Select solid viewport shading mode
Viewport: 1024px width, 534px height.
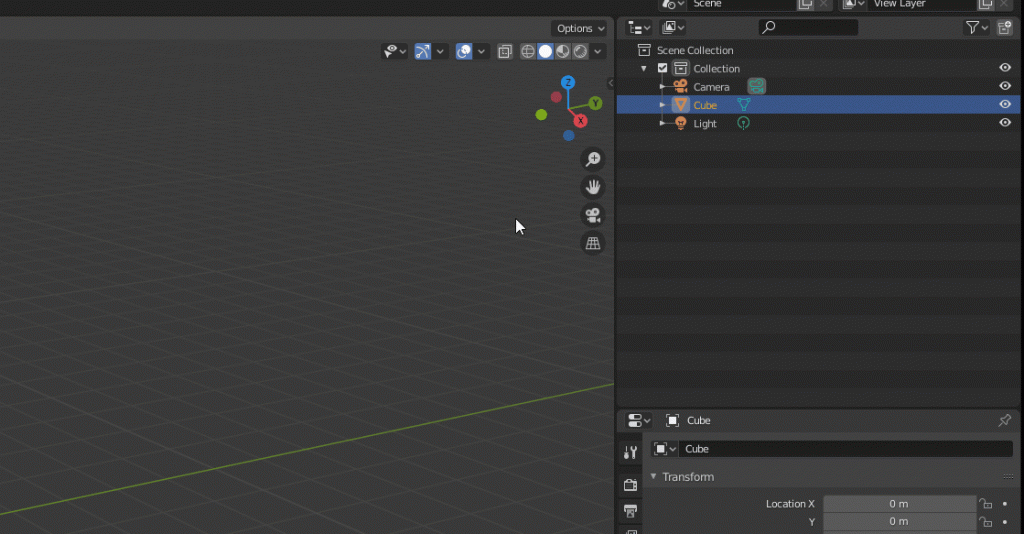[545, 51]
